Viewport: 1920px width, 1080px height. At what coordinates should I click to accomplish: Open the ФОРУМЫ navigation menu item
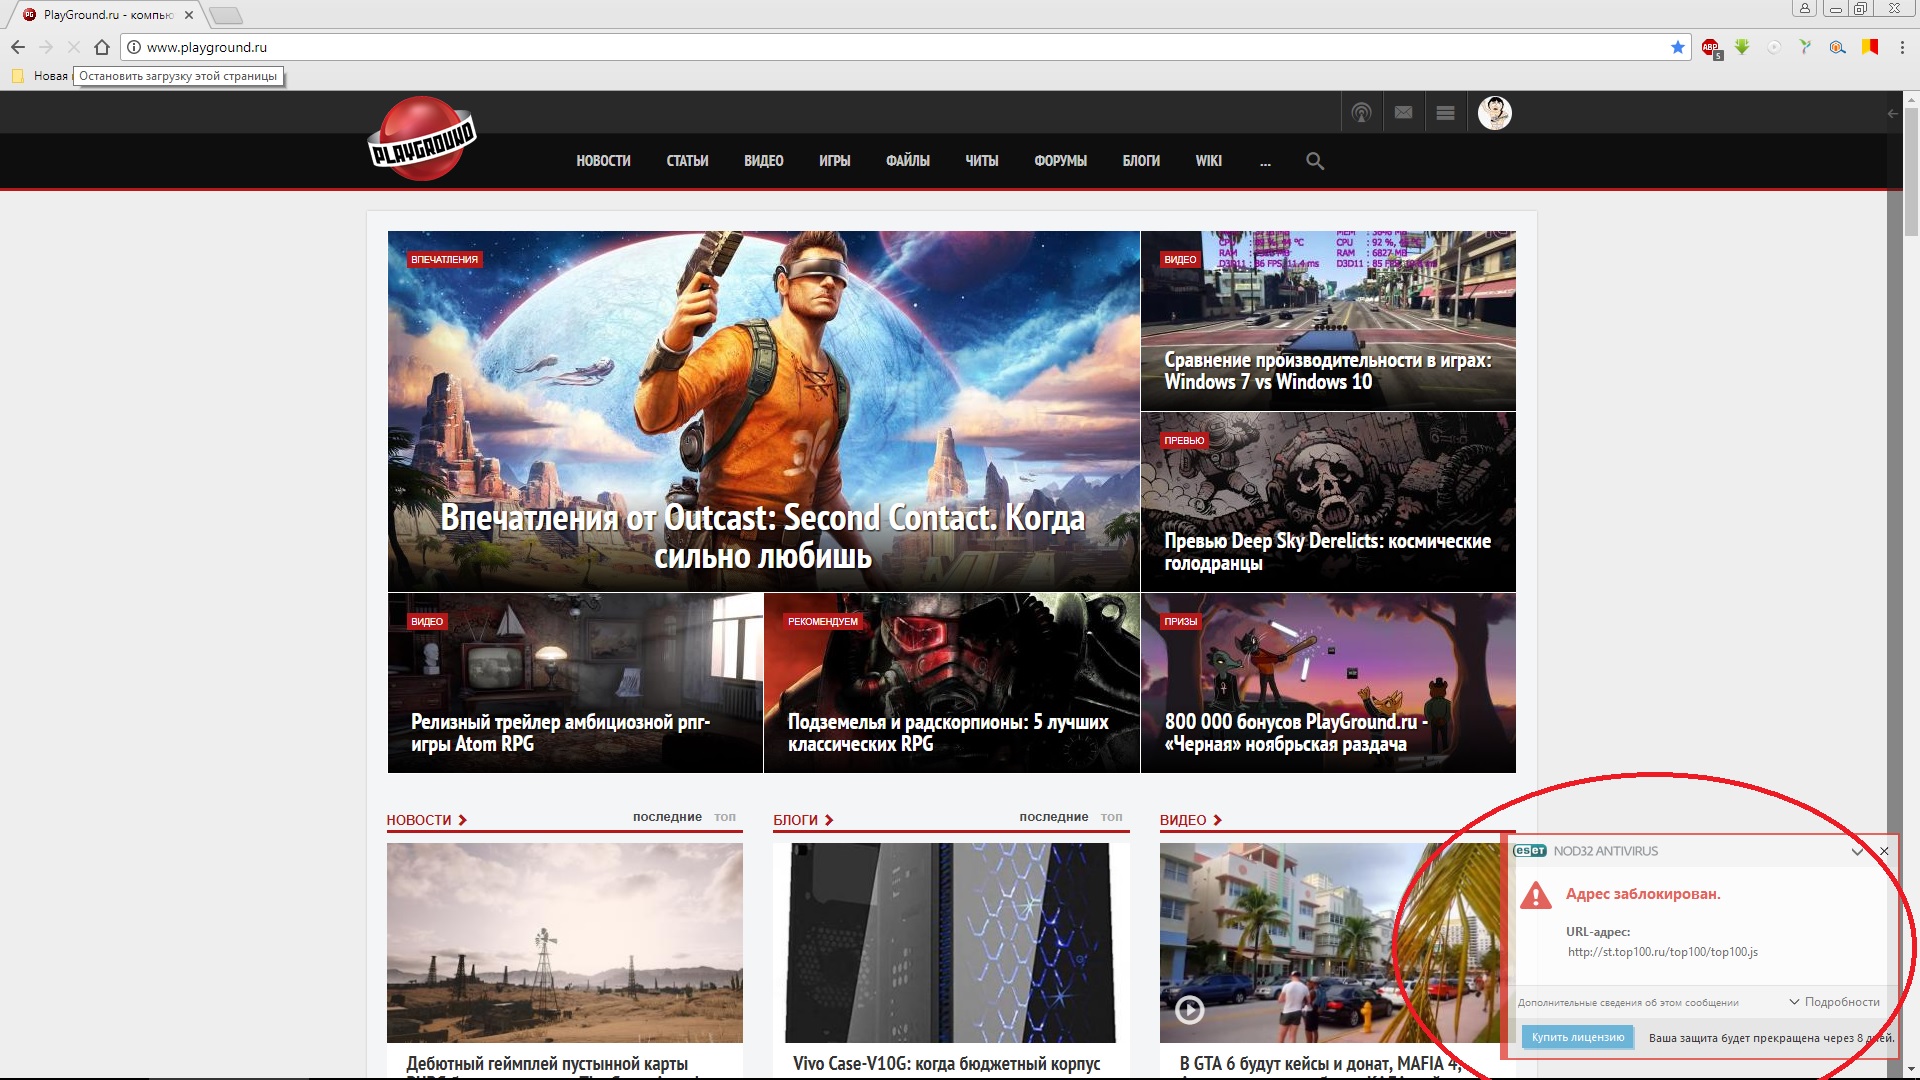(1060, 161)
